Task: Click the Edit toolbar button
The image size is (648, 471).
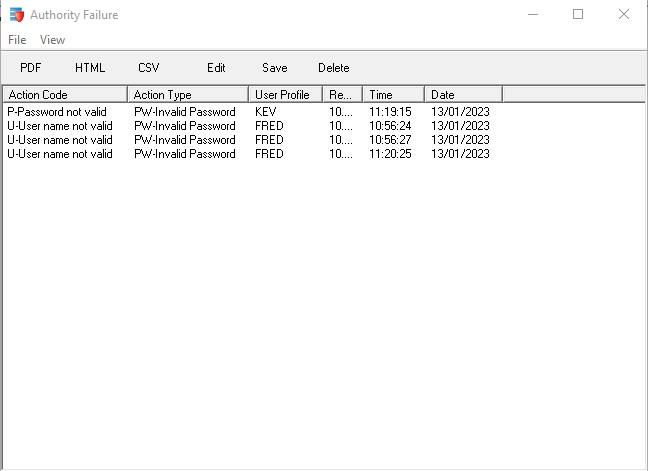Action: [x=216, y=68]
